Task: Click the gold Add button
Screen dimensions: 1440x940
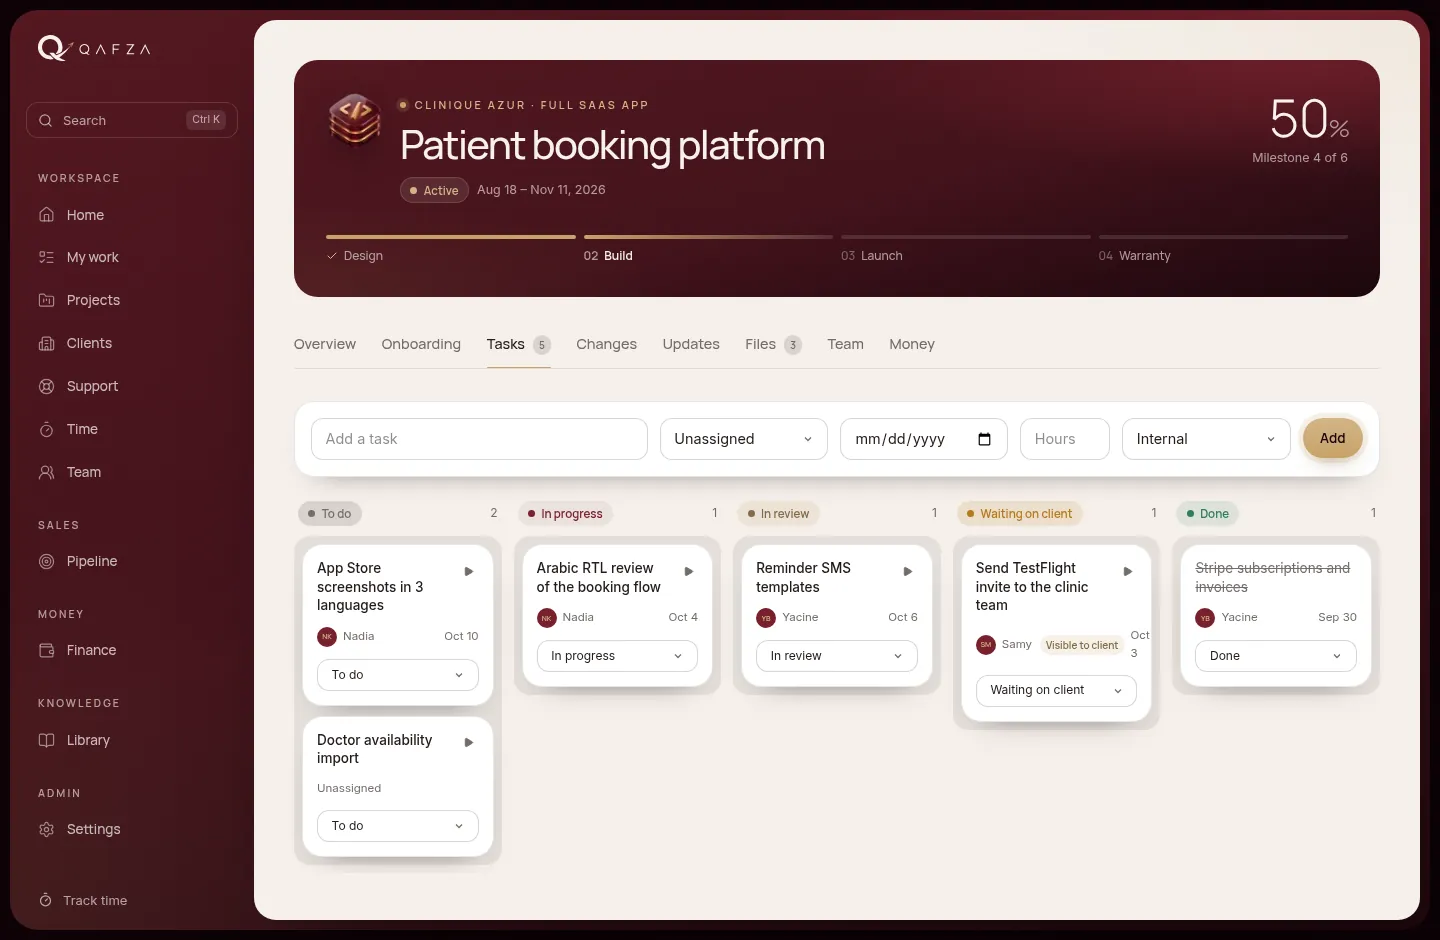Action: tap(1332, 438)
